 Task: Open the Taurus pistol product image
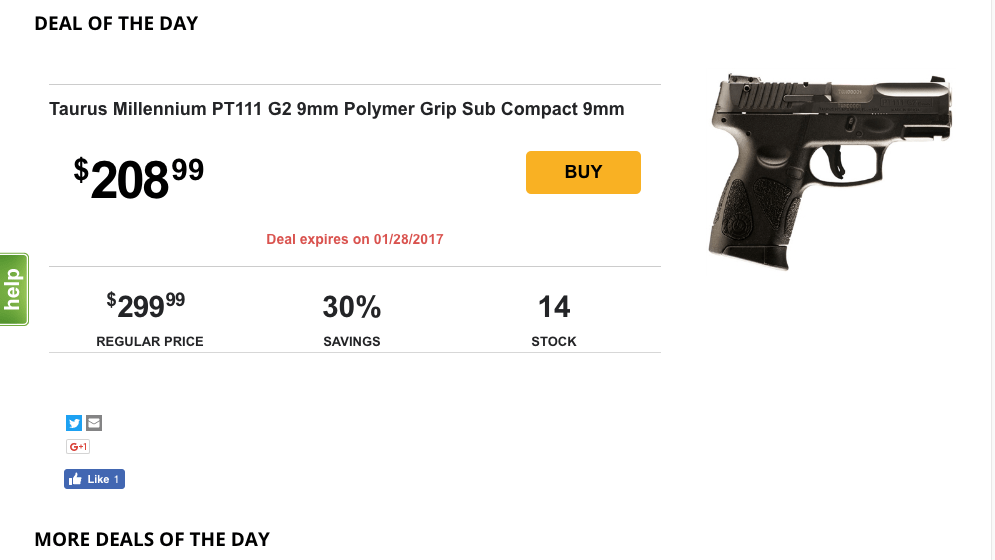(x=829, y=171)
